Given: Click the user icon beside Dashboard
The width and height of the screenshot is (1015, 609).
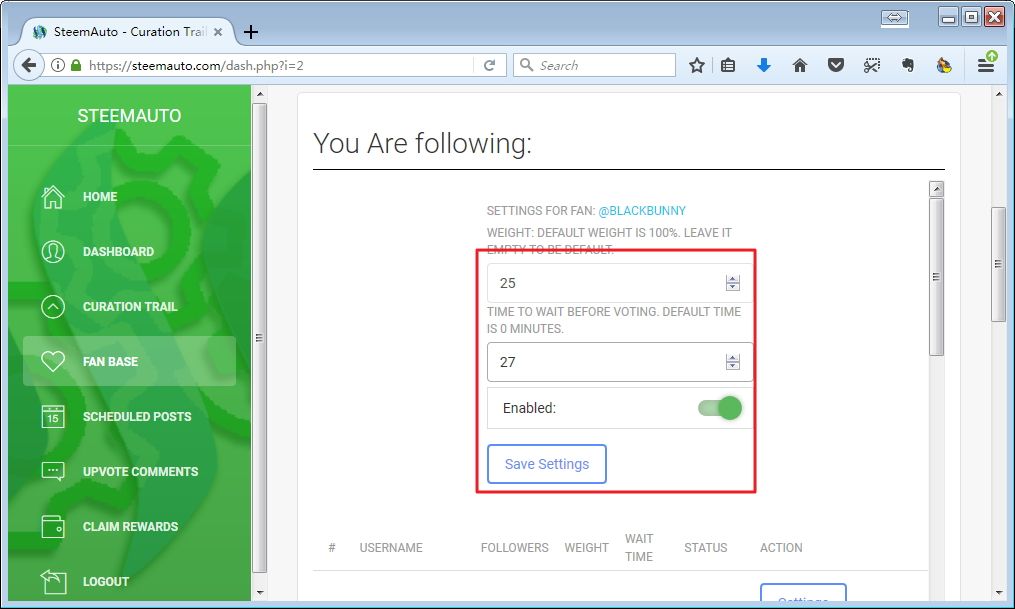Looking at the screenshot, I should pyautogui.click(x=53, y=252).
